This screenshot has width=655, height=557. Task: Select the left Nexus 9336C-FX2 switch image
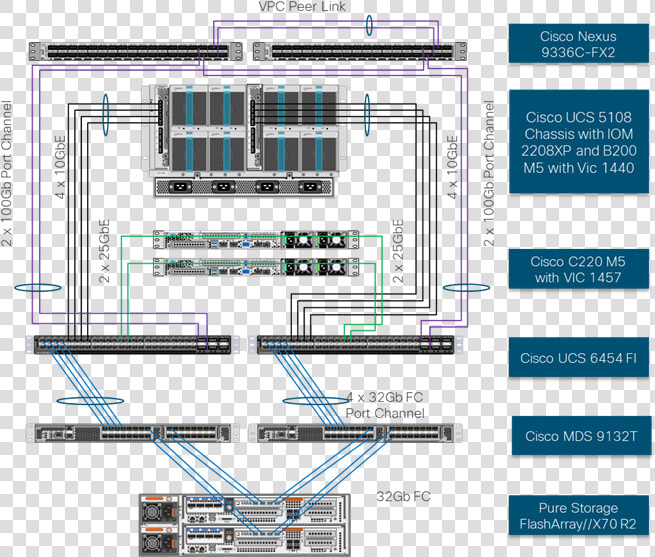[x=136, y=52]
